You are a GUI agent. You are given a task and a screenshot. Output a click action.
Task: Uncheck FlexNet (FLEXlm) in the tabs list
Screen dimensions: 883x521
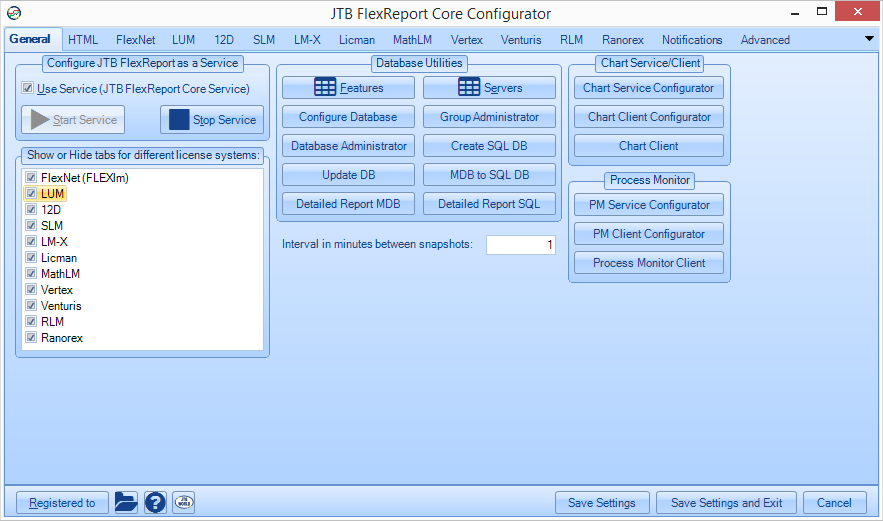(x=32, y=177)
